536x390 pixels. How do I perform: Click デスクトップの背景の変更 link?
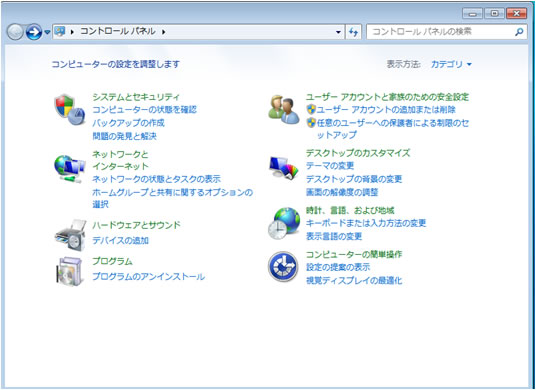(354, 179)
